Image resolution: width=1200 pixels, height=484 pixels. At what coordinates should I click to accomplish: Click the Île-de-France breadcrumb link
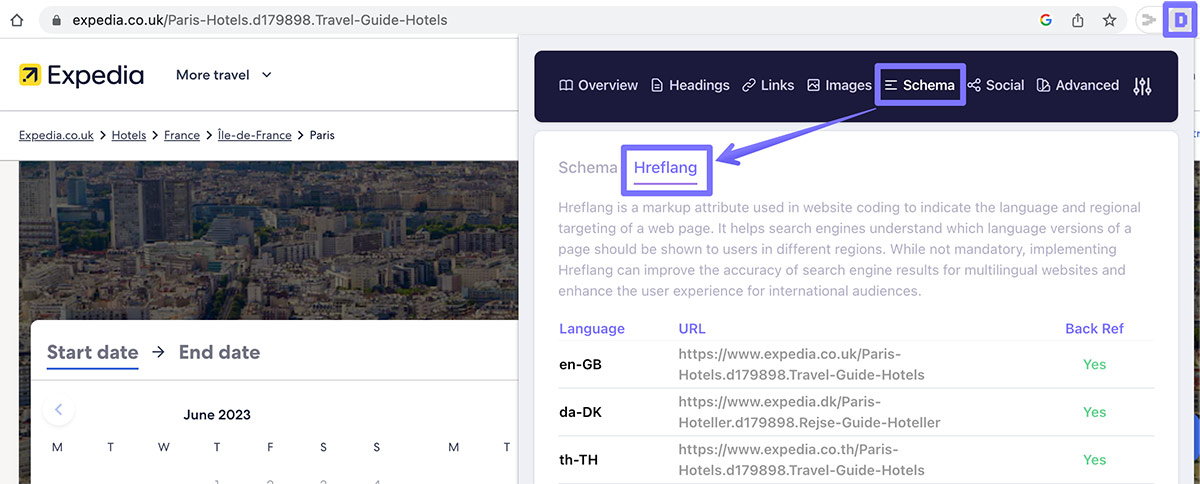point(255,135)
